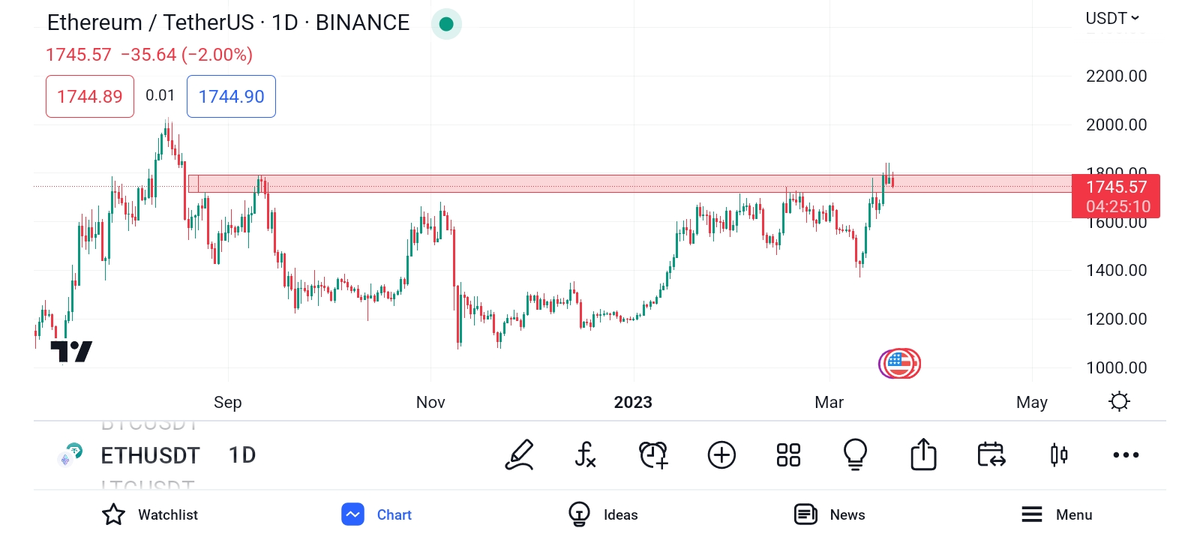
Task: Change chart type with candlestick icon
Action: click(1058, 455)
